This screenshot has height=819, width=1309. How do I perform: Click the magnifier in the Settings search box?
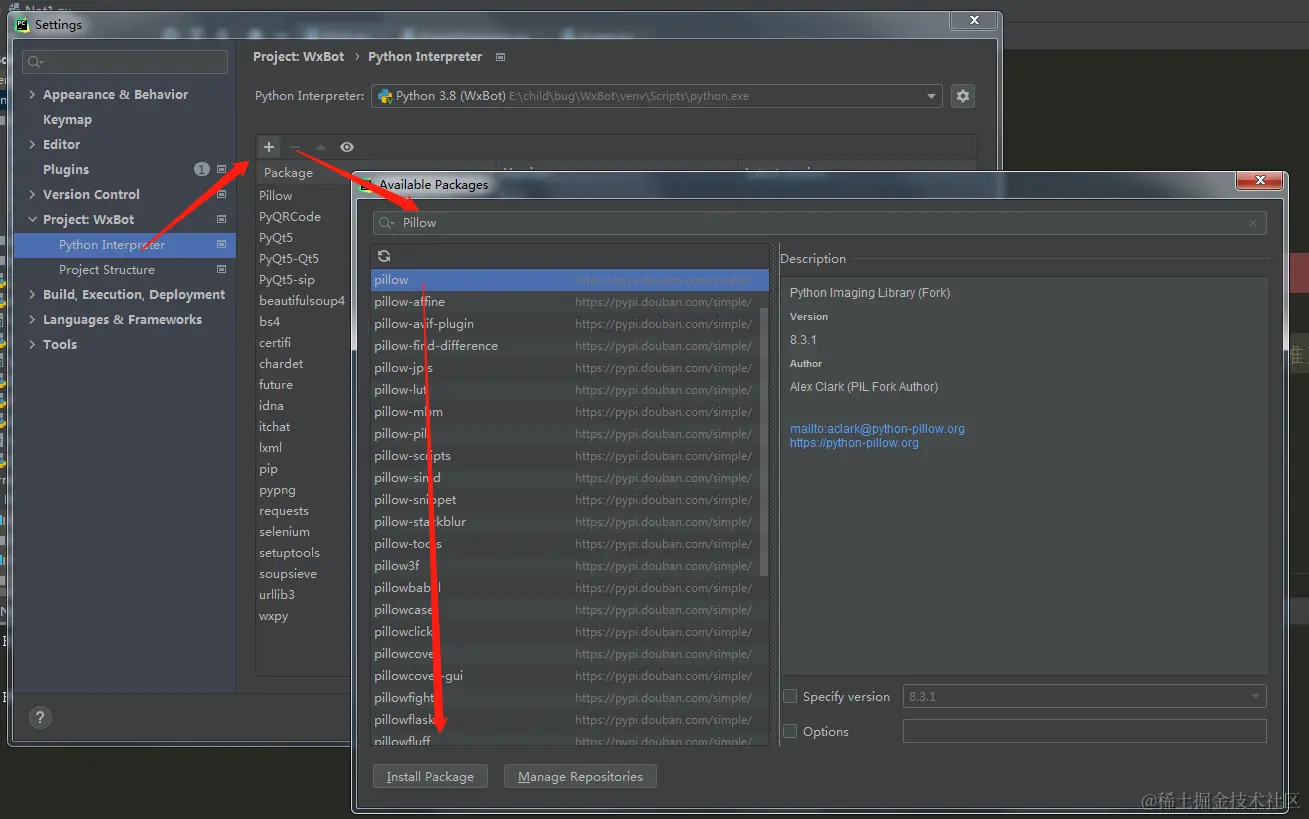(x=35, y=62)
